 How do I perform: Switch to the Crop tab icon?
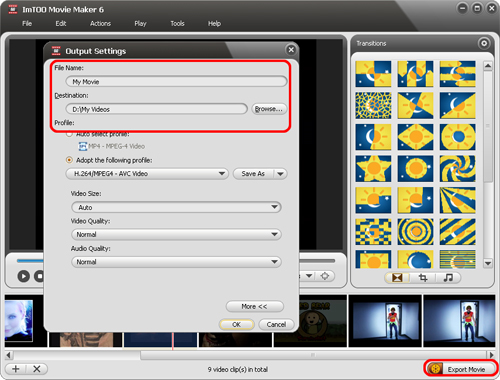pos(423,277)
